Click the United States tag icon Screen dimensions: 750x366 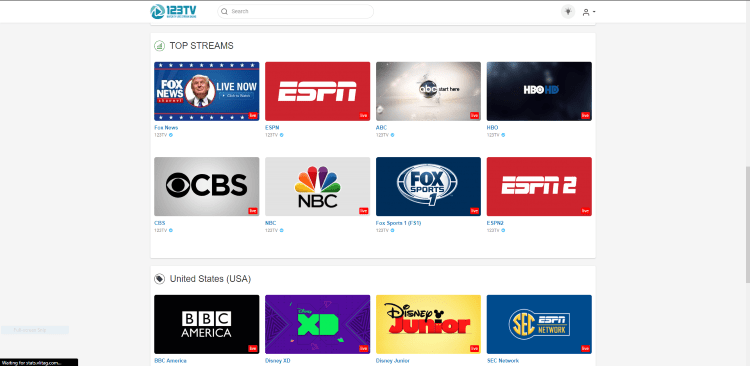point(159,279)
